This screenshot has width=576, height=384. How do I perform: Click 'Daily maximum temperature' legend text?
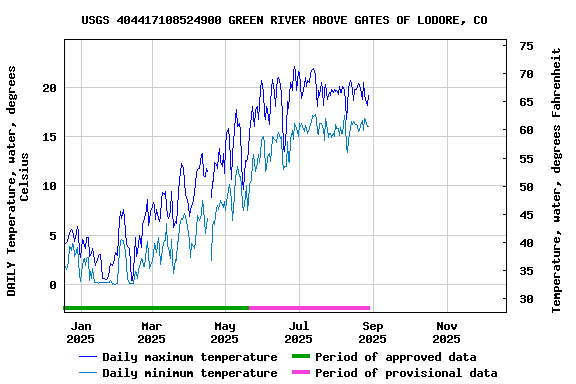coord(190,357)
